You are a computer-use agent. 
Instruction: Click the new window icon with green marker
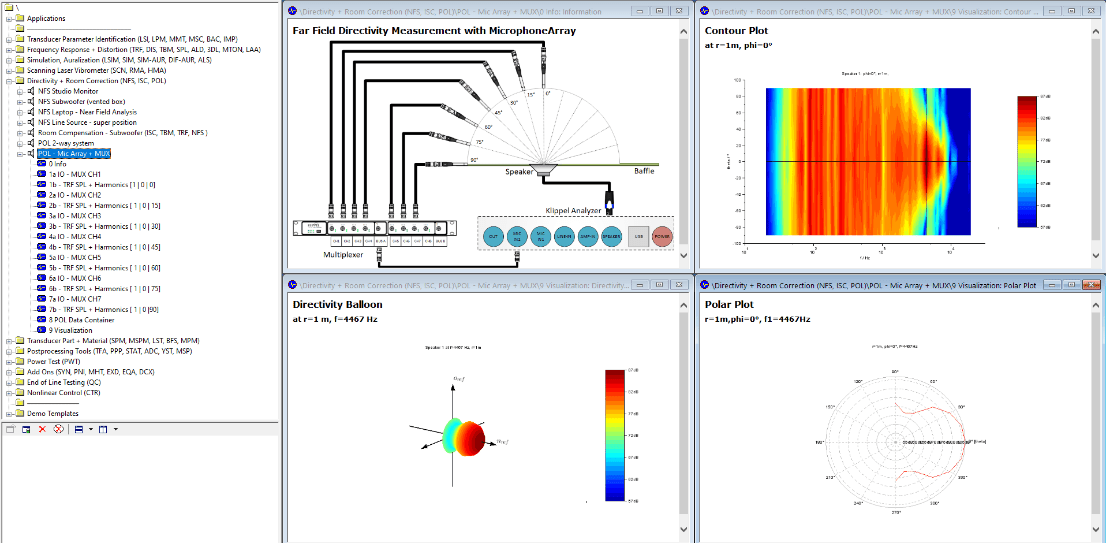click(26, 429)
